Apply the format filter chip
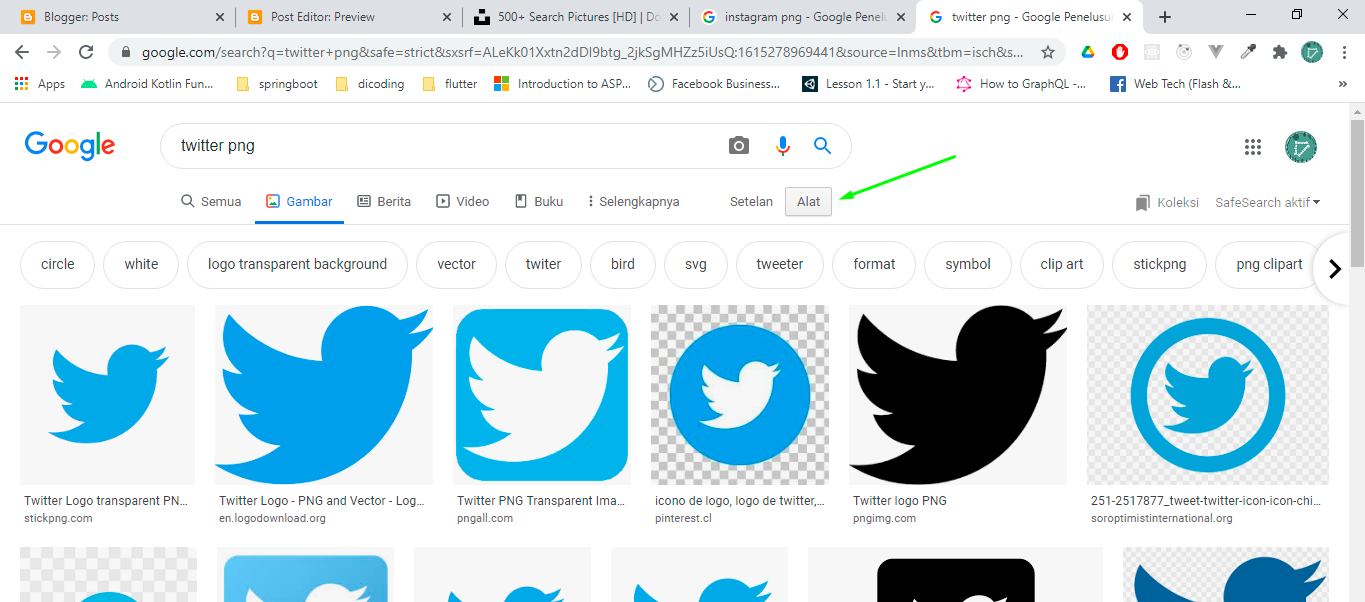This screenshot has height=602, width=1365. tap(874, 264)
